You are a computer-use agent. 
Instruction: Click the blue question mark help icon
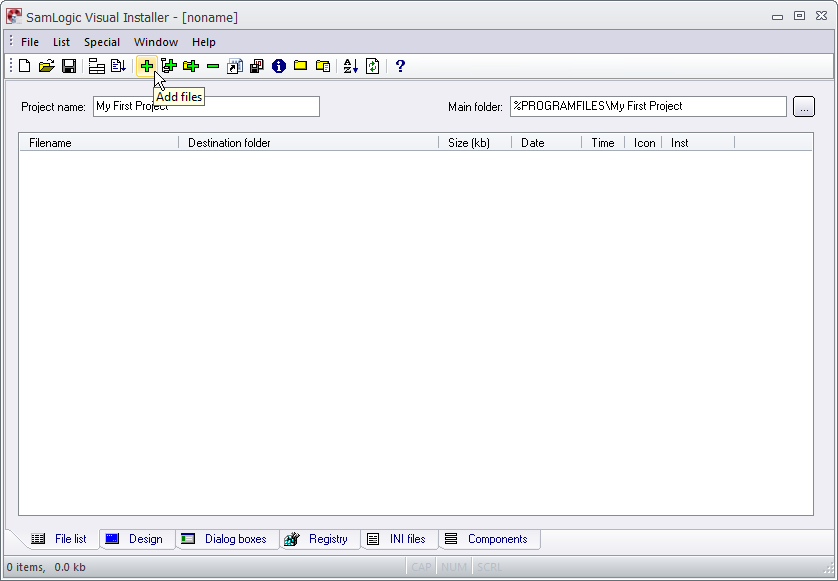pyautogui.click(x=400, y=66)
